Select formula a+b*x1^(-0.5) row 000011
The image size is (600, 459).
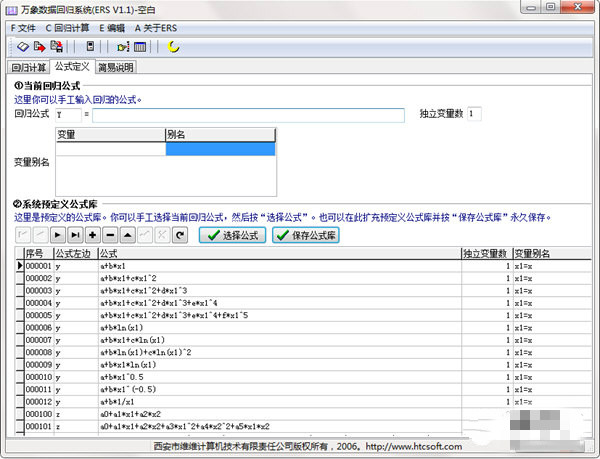point(304,389)
